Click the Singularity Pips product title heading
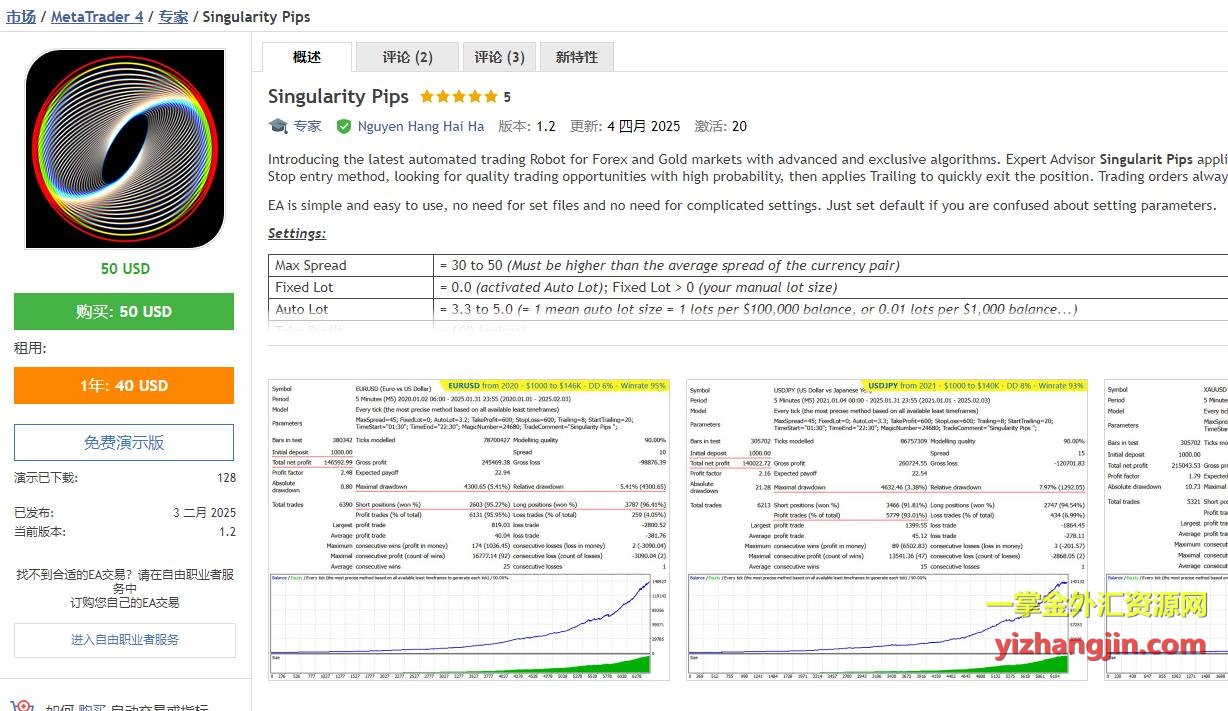1228x711 pixels. 338,96
